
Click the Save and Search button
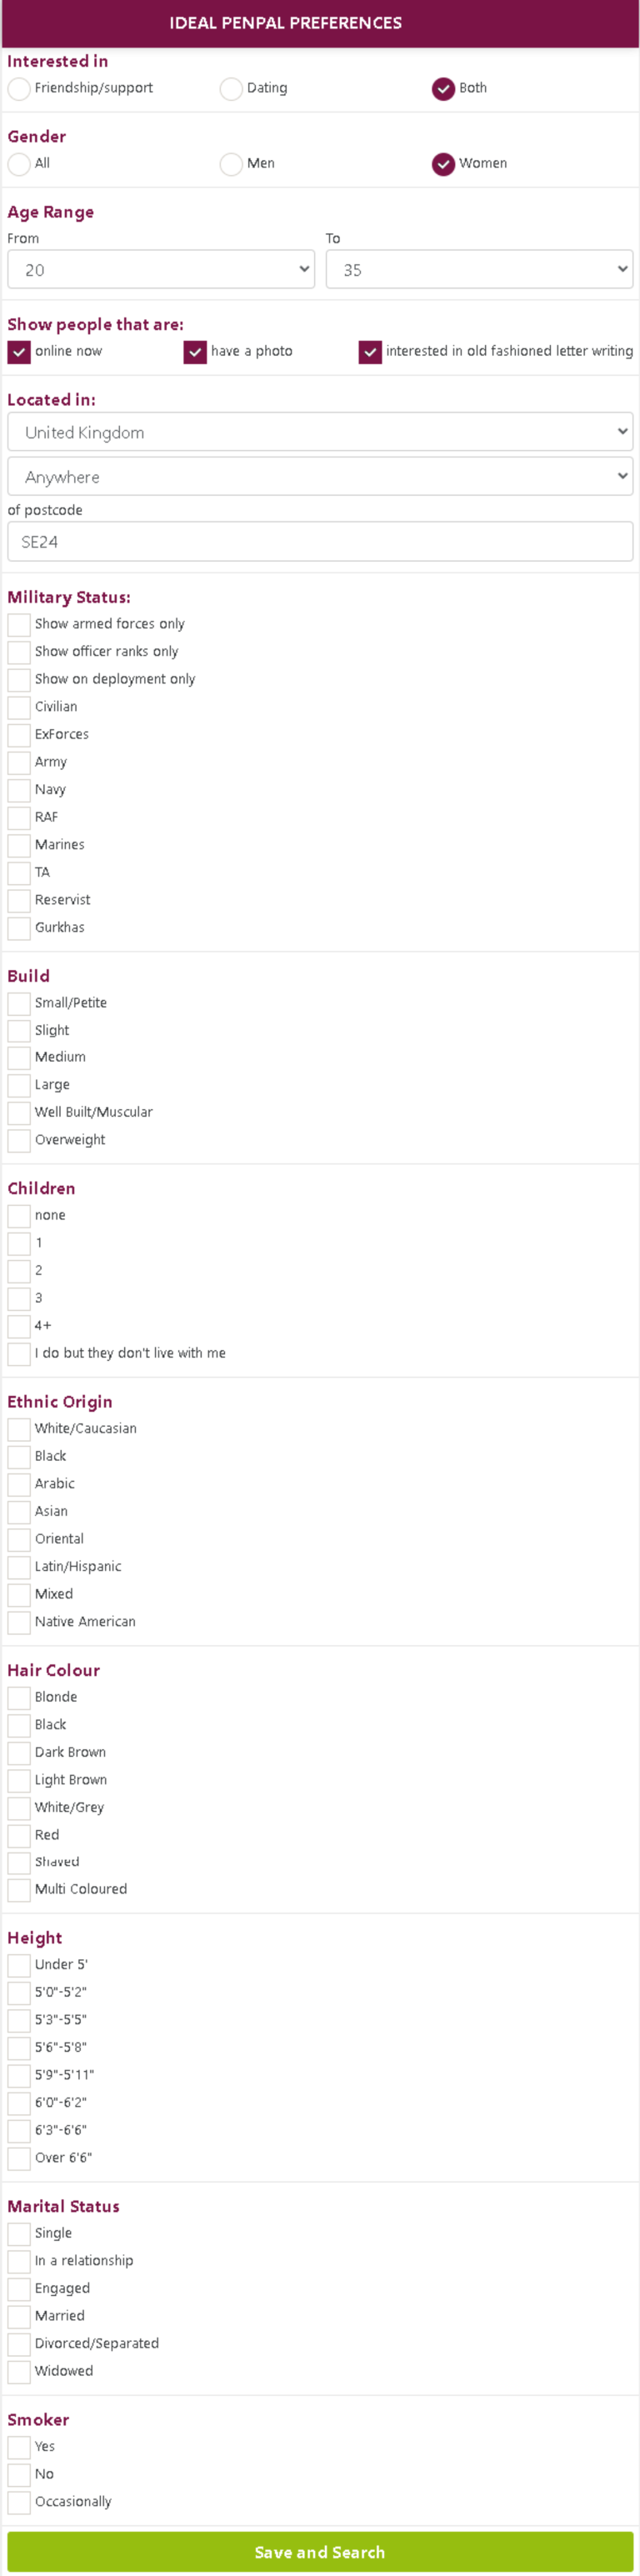[320, 2552]
